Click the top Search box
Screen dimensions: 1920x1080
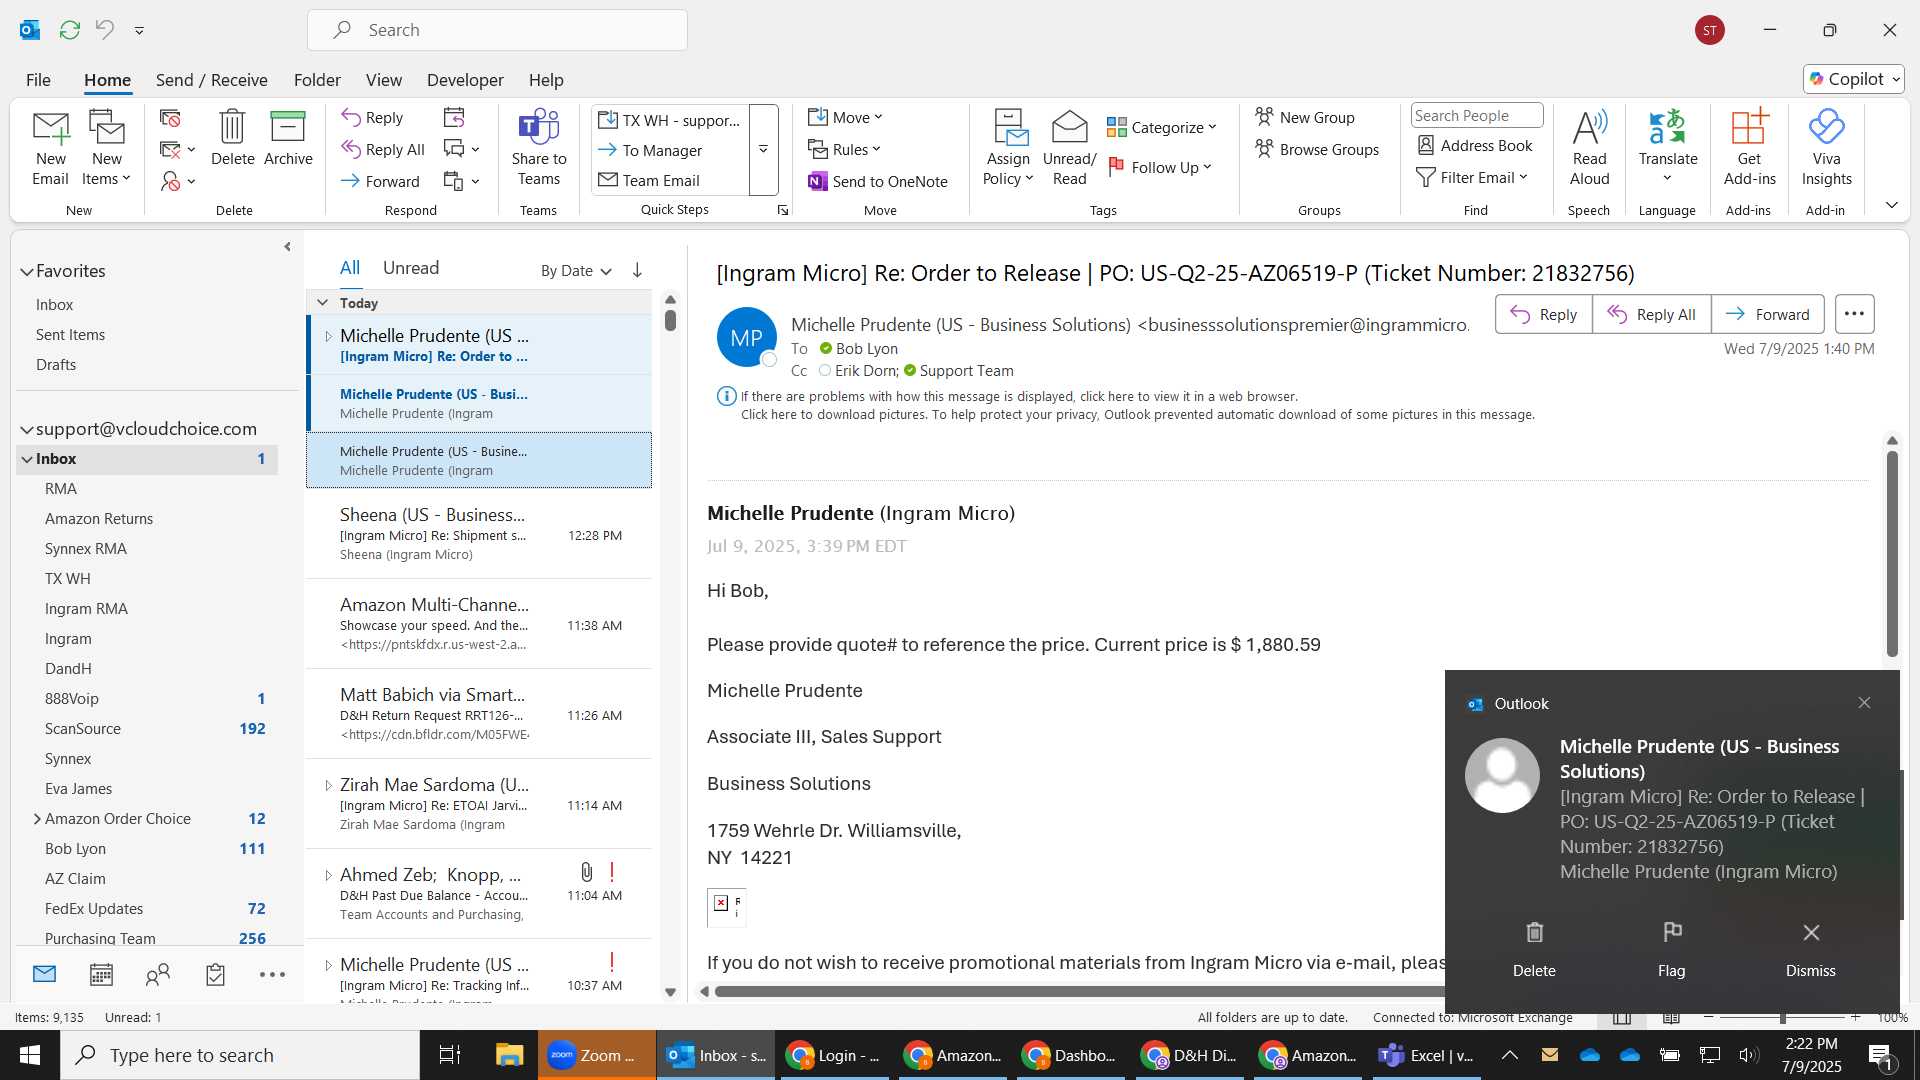point(497,30)
